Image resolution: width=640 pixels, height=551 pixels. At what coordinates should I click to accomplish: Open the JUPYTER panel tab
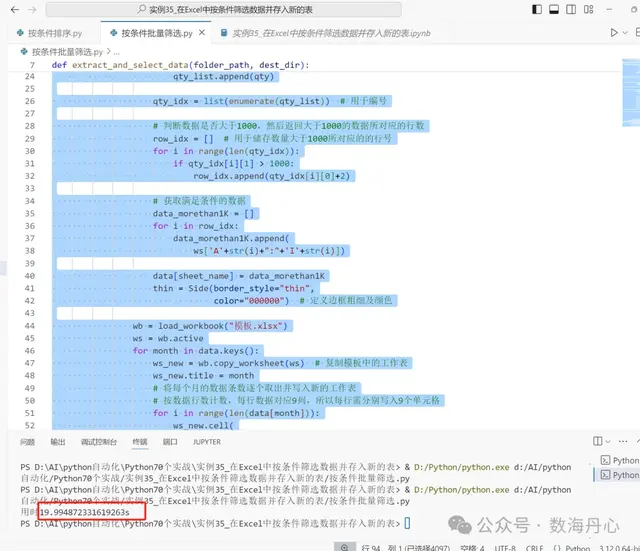(207, 442)
